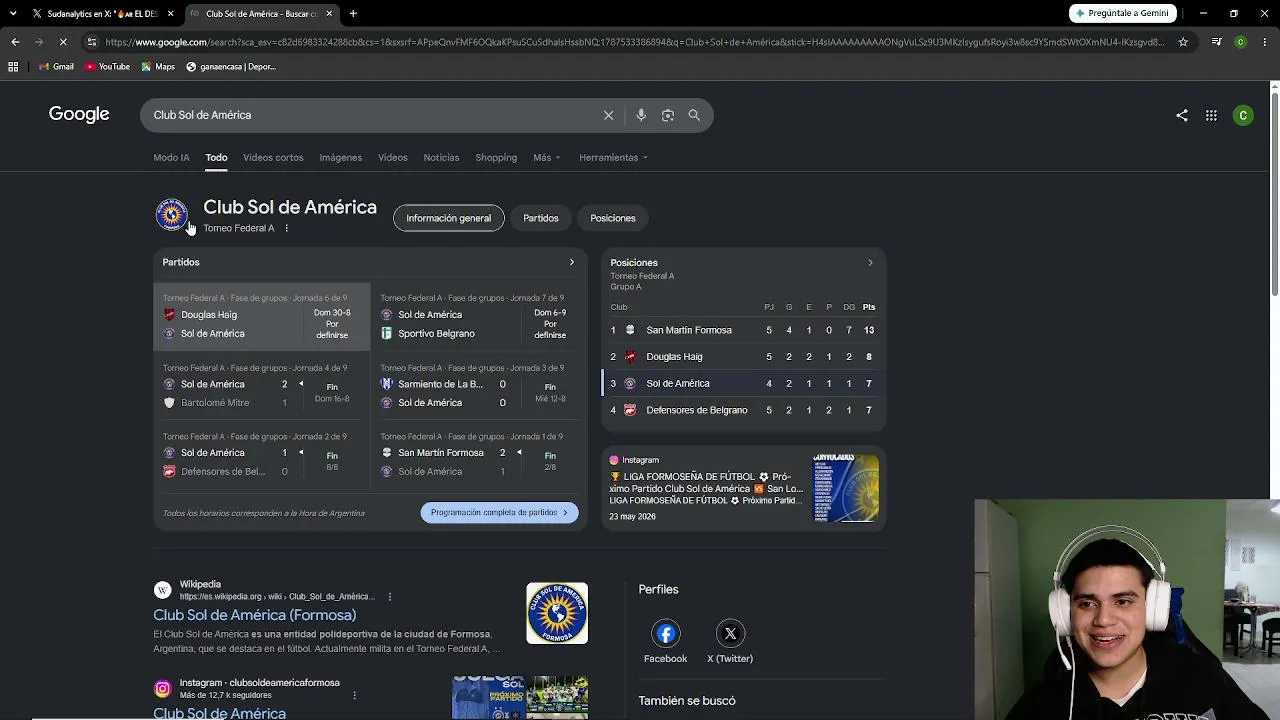Screen dimensions: 1280x720
Task: Switch to the Modo IA tab
Action: (x=171, y=157)
